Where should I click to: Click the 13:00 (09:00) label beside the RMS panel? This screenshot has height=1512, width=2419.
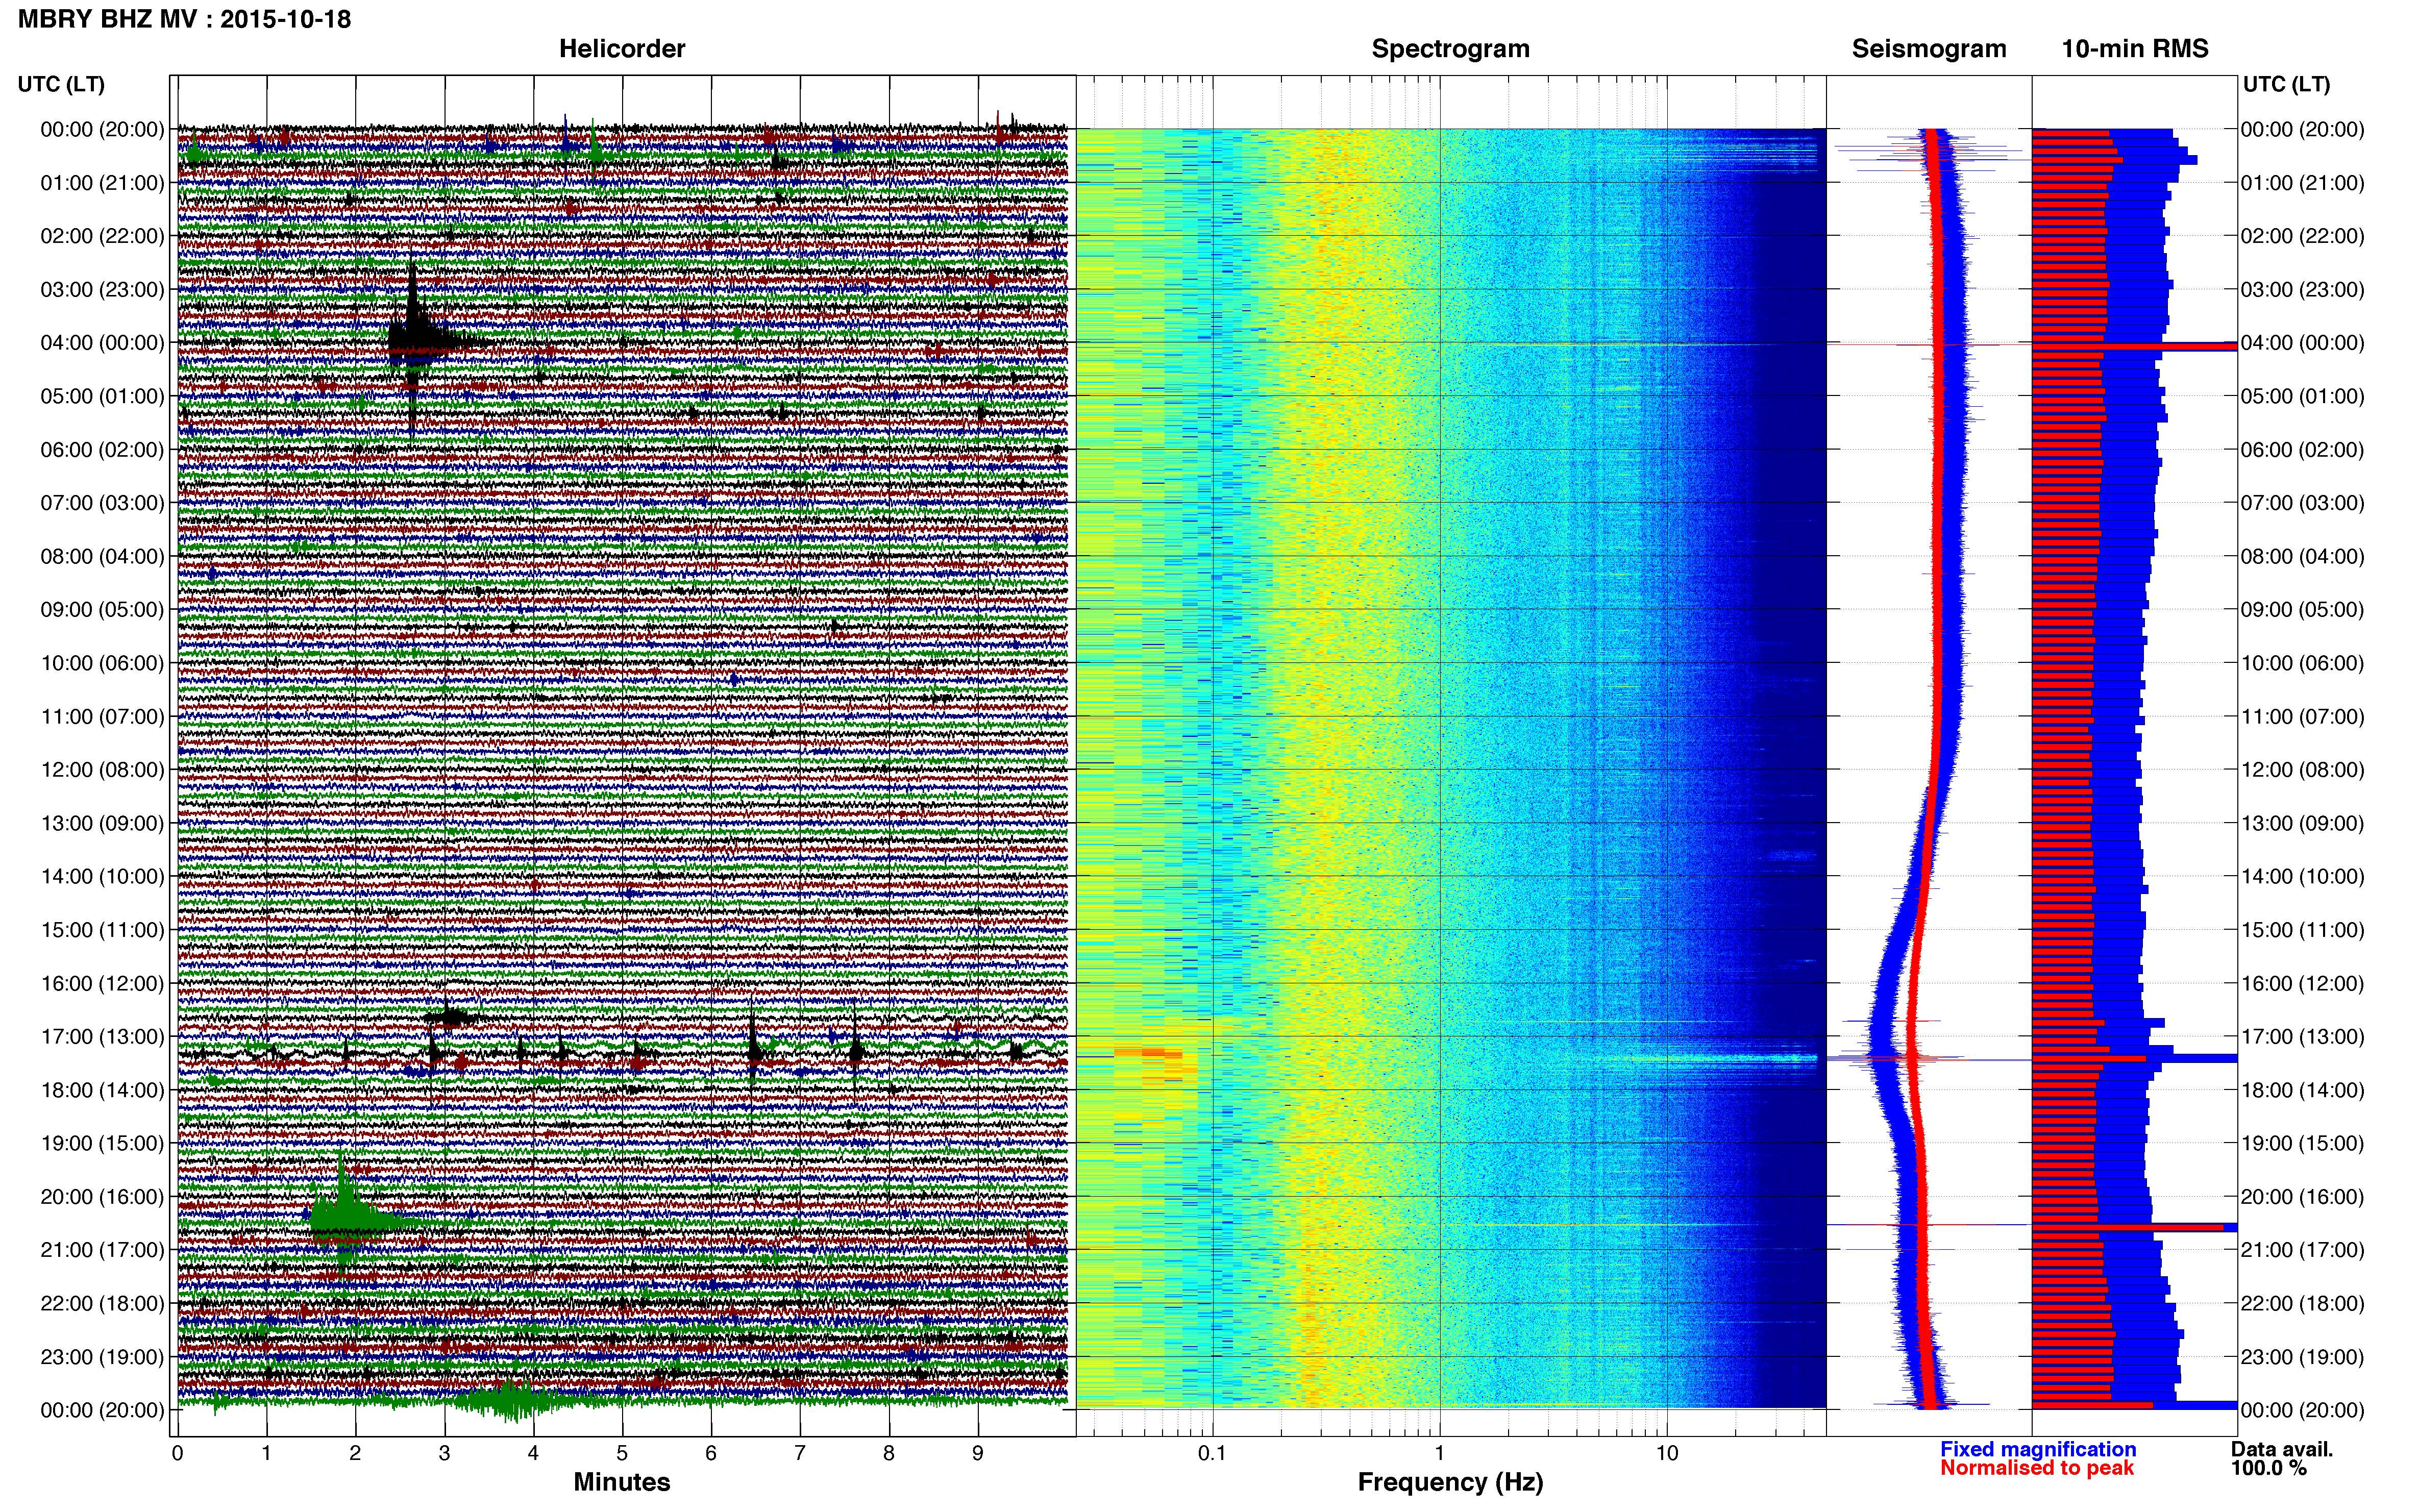(x=2302, y=823)
